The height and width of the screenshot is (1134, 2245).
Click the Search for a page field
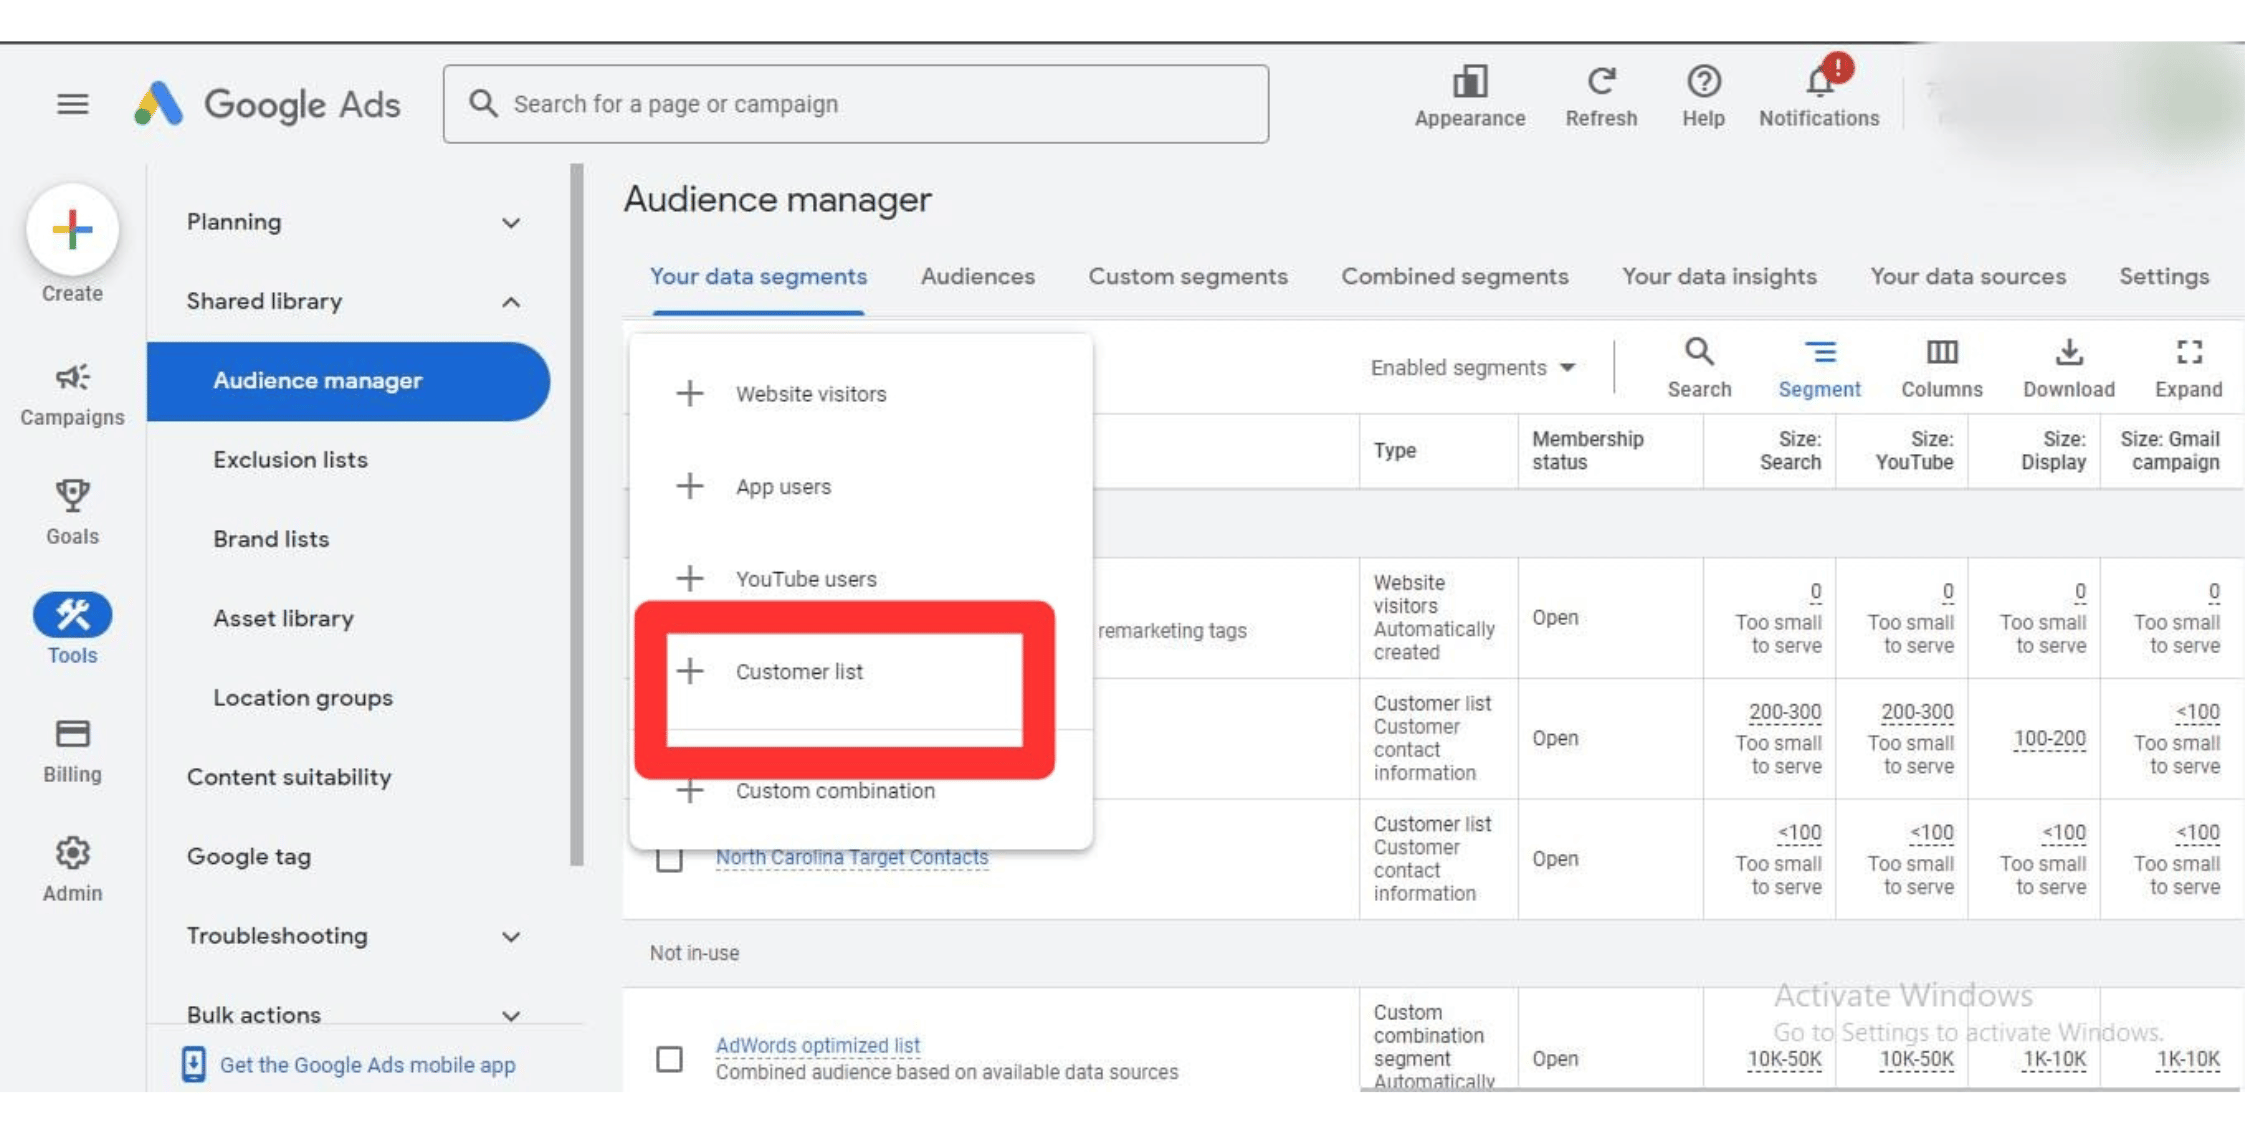854,103
